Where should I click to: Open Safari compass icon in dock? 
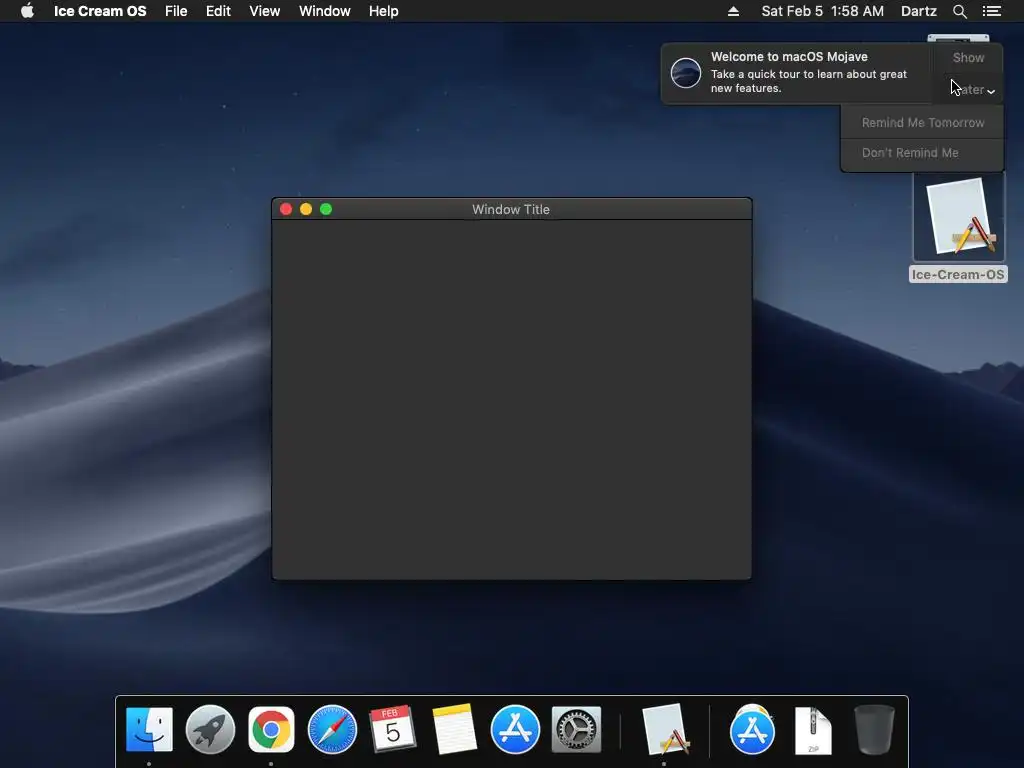[332, 729]
